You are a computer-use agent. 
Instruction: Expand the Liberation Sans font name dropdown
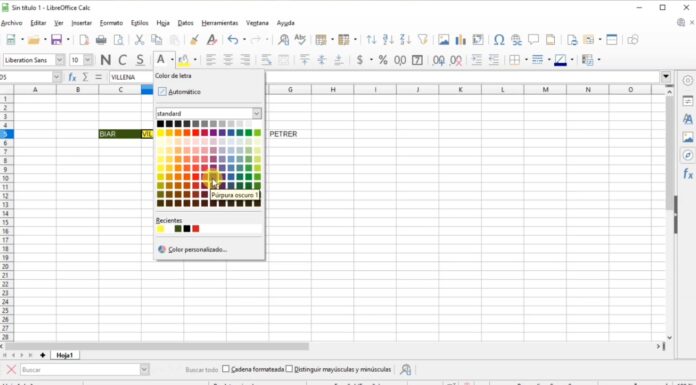[x=60, y=60]
